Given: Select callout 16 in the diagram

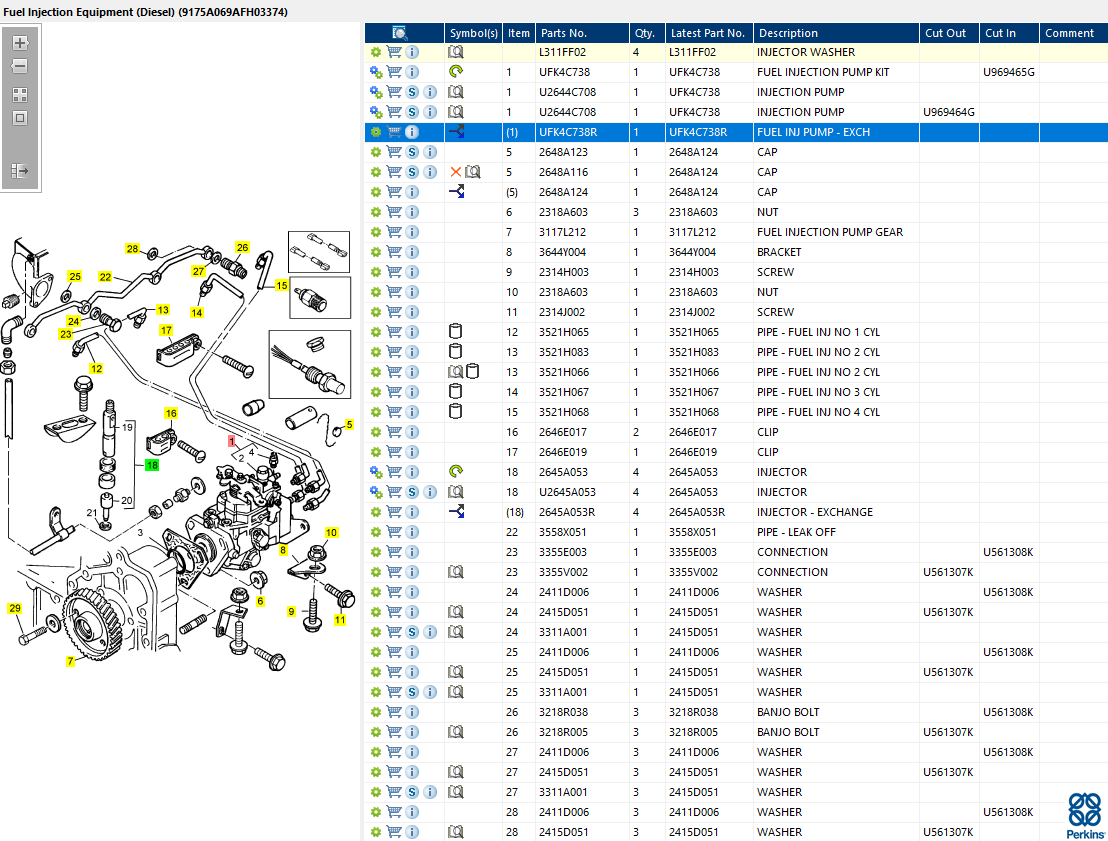Looking at the screenshot, I should click(x=171, y=413).
